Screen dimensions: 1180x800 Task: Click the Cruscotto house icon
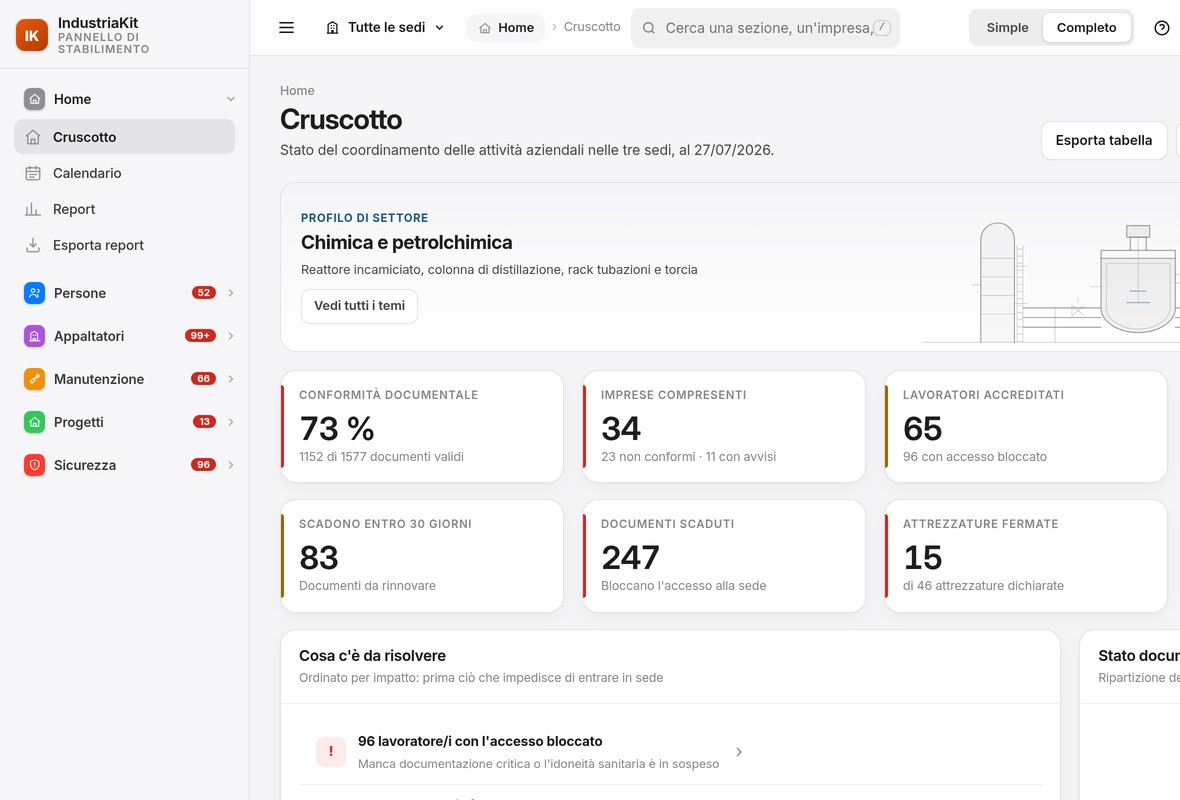[x=33, y=137]
